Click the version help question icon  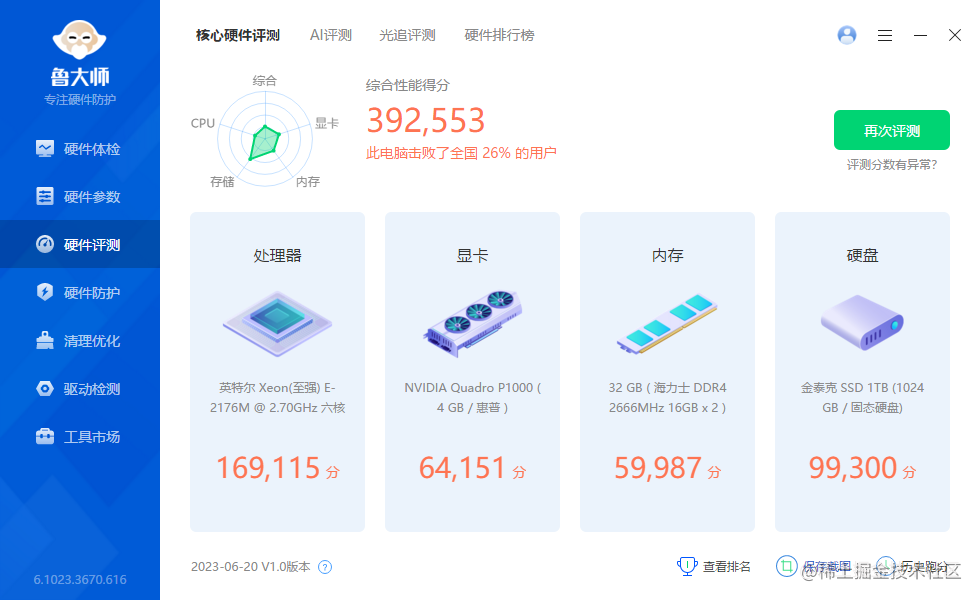tap(325, 567)
